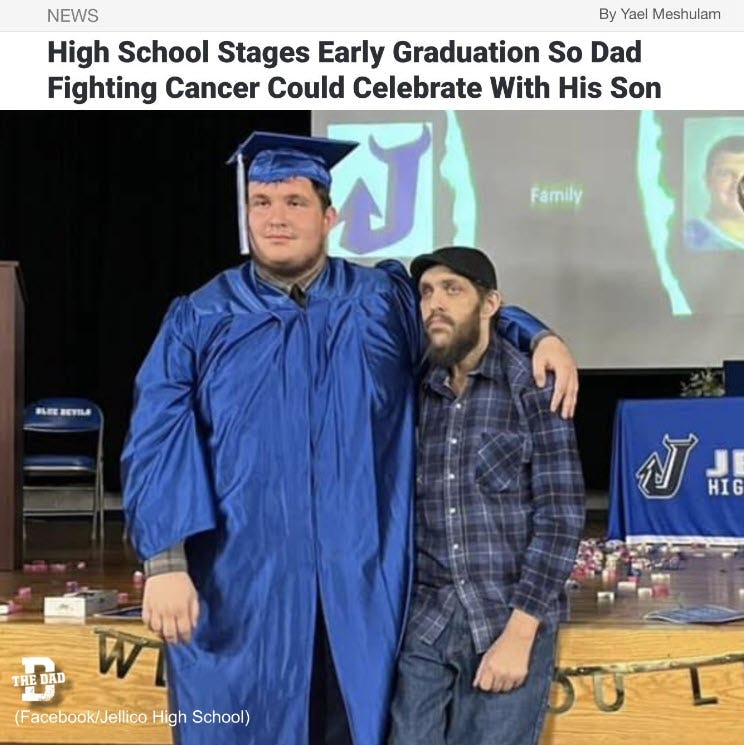Click the white tassel on graduation cap

(x=243, y=204)
